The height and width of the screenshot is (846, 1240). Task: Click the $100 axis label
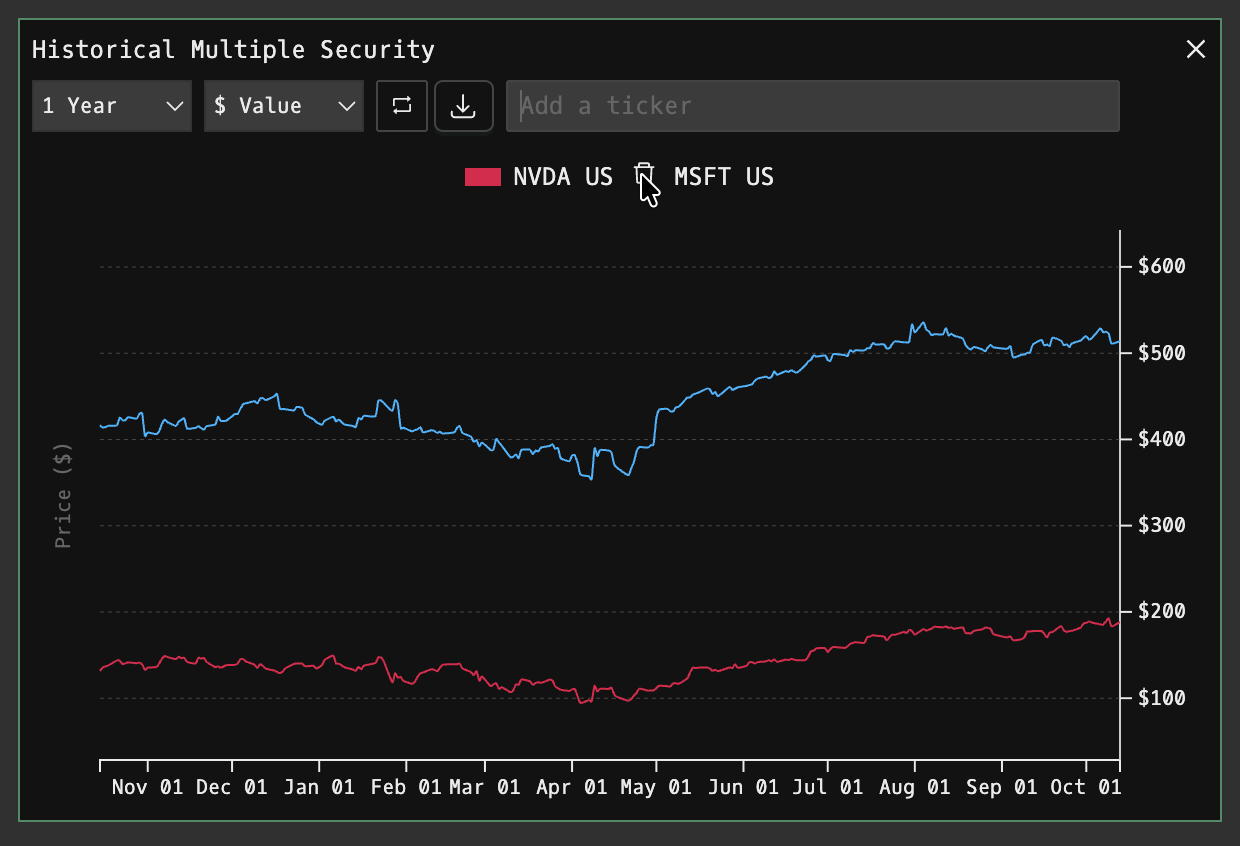click(x=1161, y=698)
